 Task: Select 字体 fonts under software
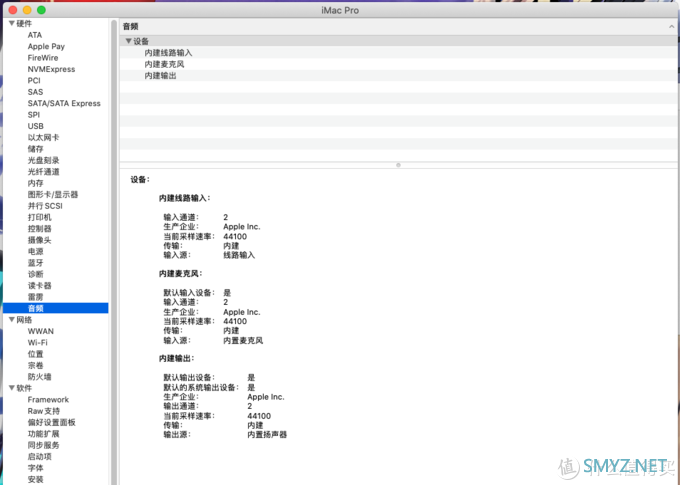[x=36, y=468]
